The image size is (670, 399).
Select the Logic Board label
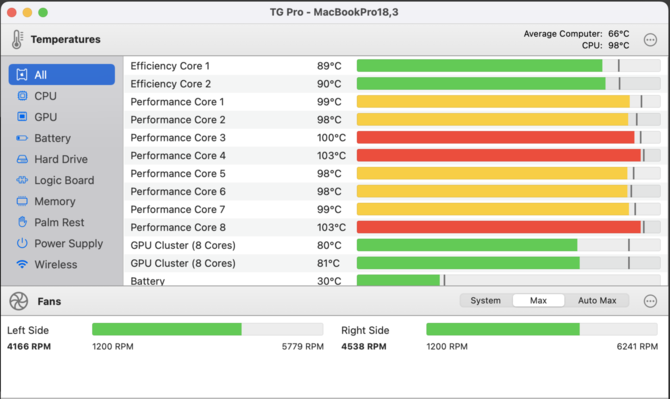pyautogui.click(x=64, y=180)
